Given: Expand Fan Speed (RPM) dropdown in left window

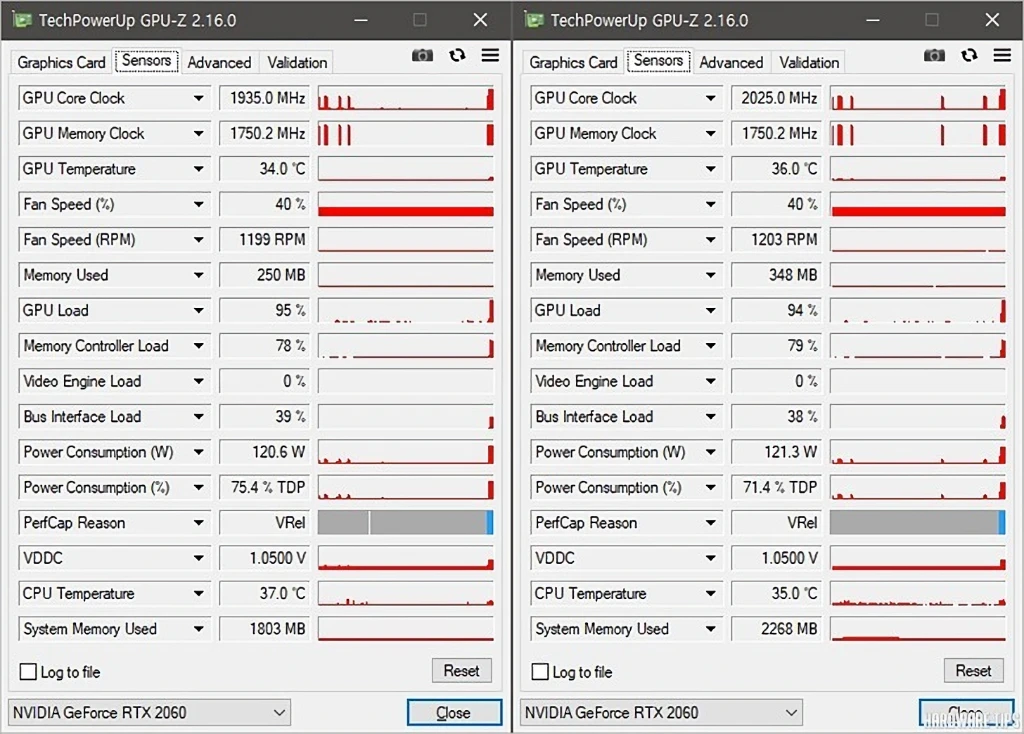Looking at the screenshot, I should (x=198, y=240).
